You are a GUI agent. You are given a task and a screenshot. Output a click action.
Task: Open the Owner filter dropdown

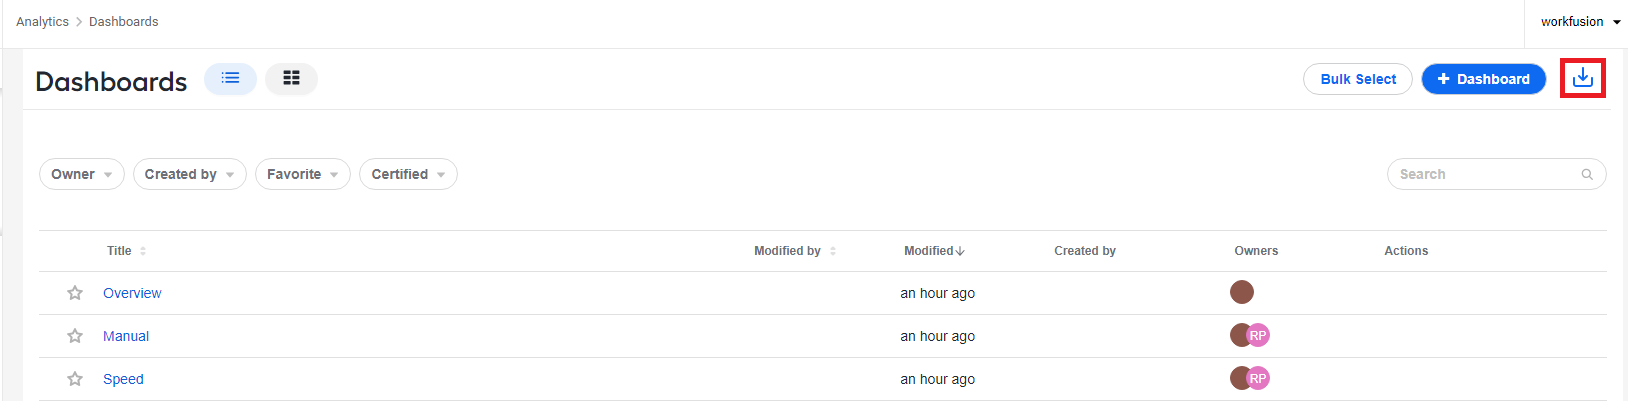82,174
